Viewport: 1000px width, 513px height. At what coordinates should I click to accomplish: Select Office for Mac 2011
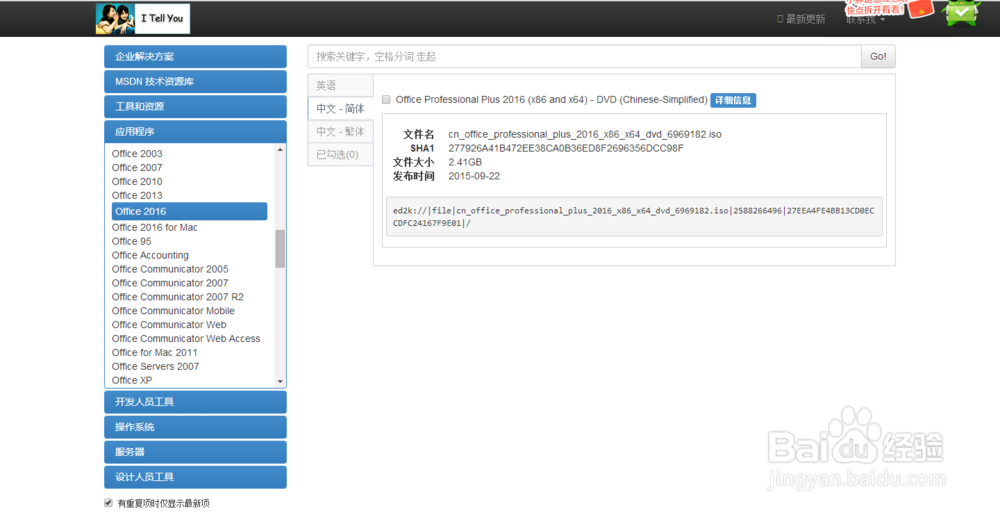click(x=154, y=353)
